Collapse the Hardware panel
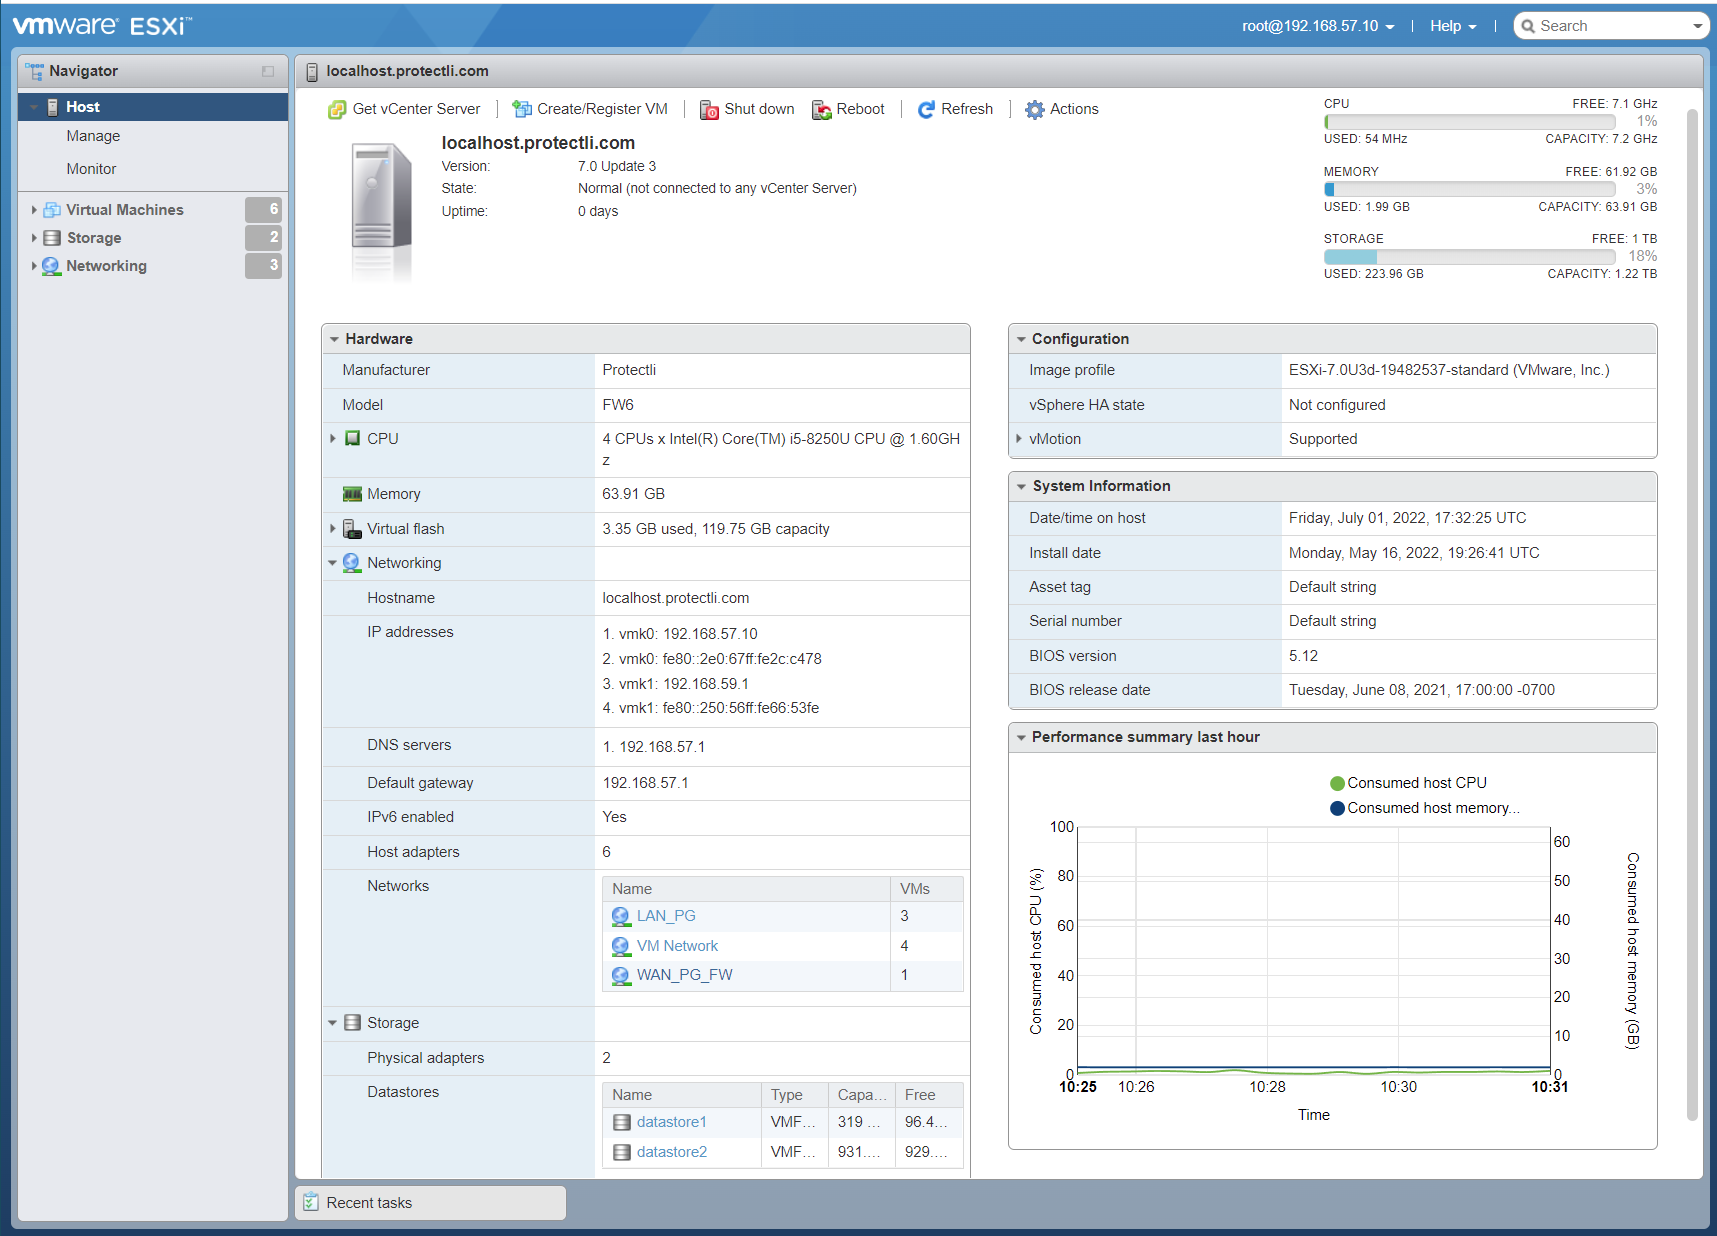 (x=334, y=340)
